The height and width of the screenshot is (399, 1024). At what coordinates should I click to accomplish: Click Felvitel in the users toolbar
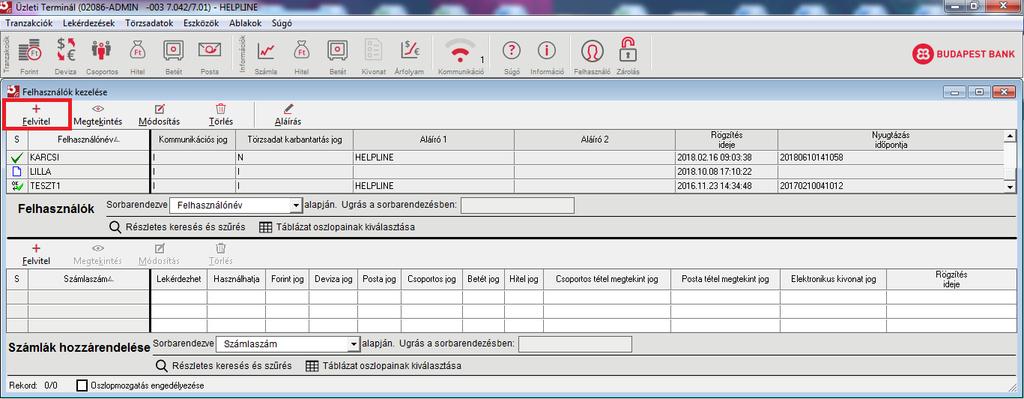[x=36, y=114]
